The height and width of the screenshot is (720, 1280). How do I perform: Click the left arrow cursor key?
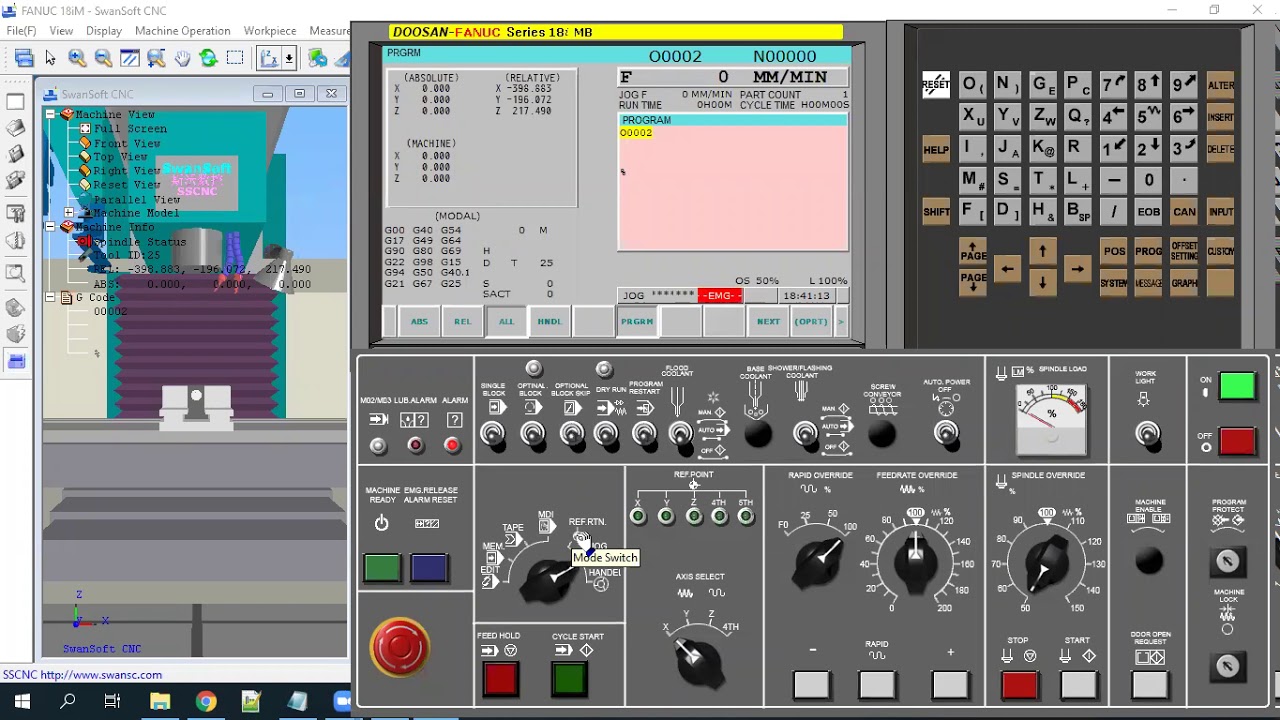[1007, 269]
